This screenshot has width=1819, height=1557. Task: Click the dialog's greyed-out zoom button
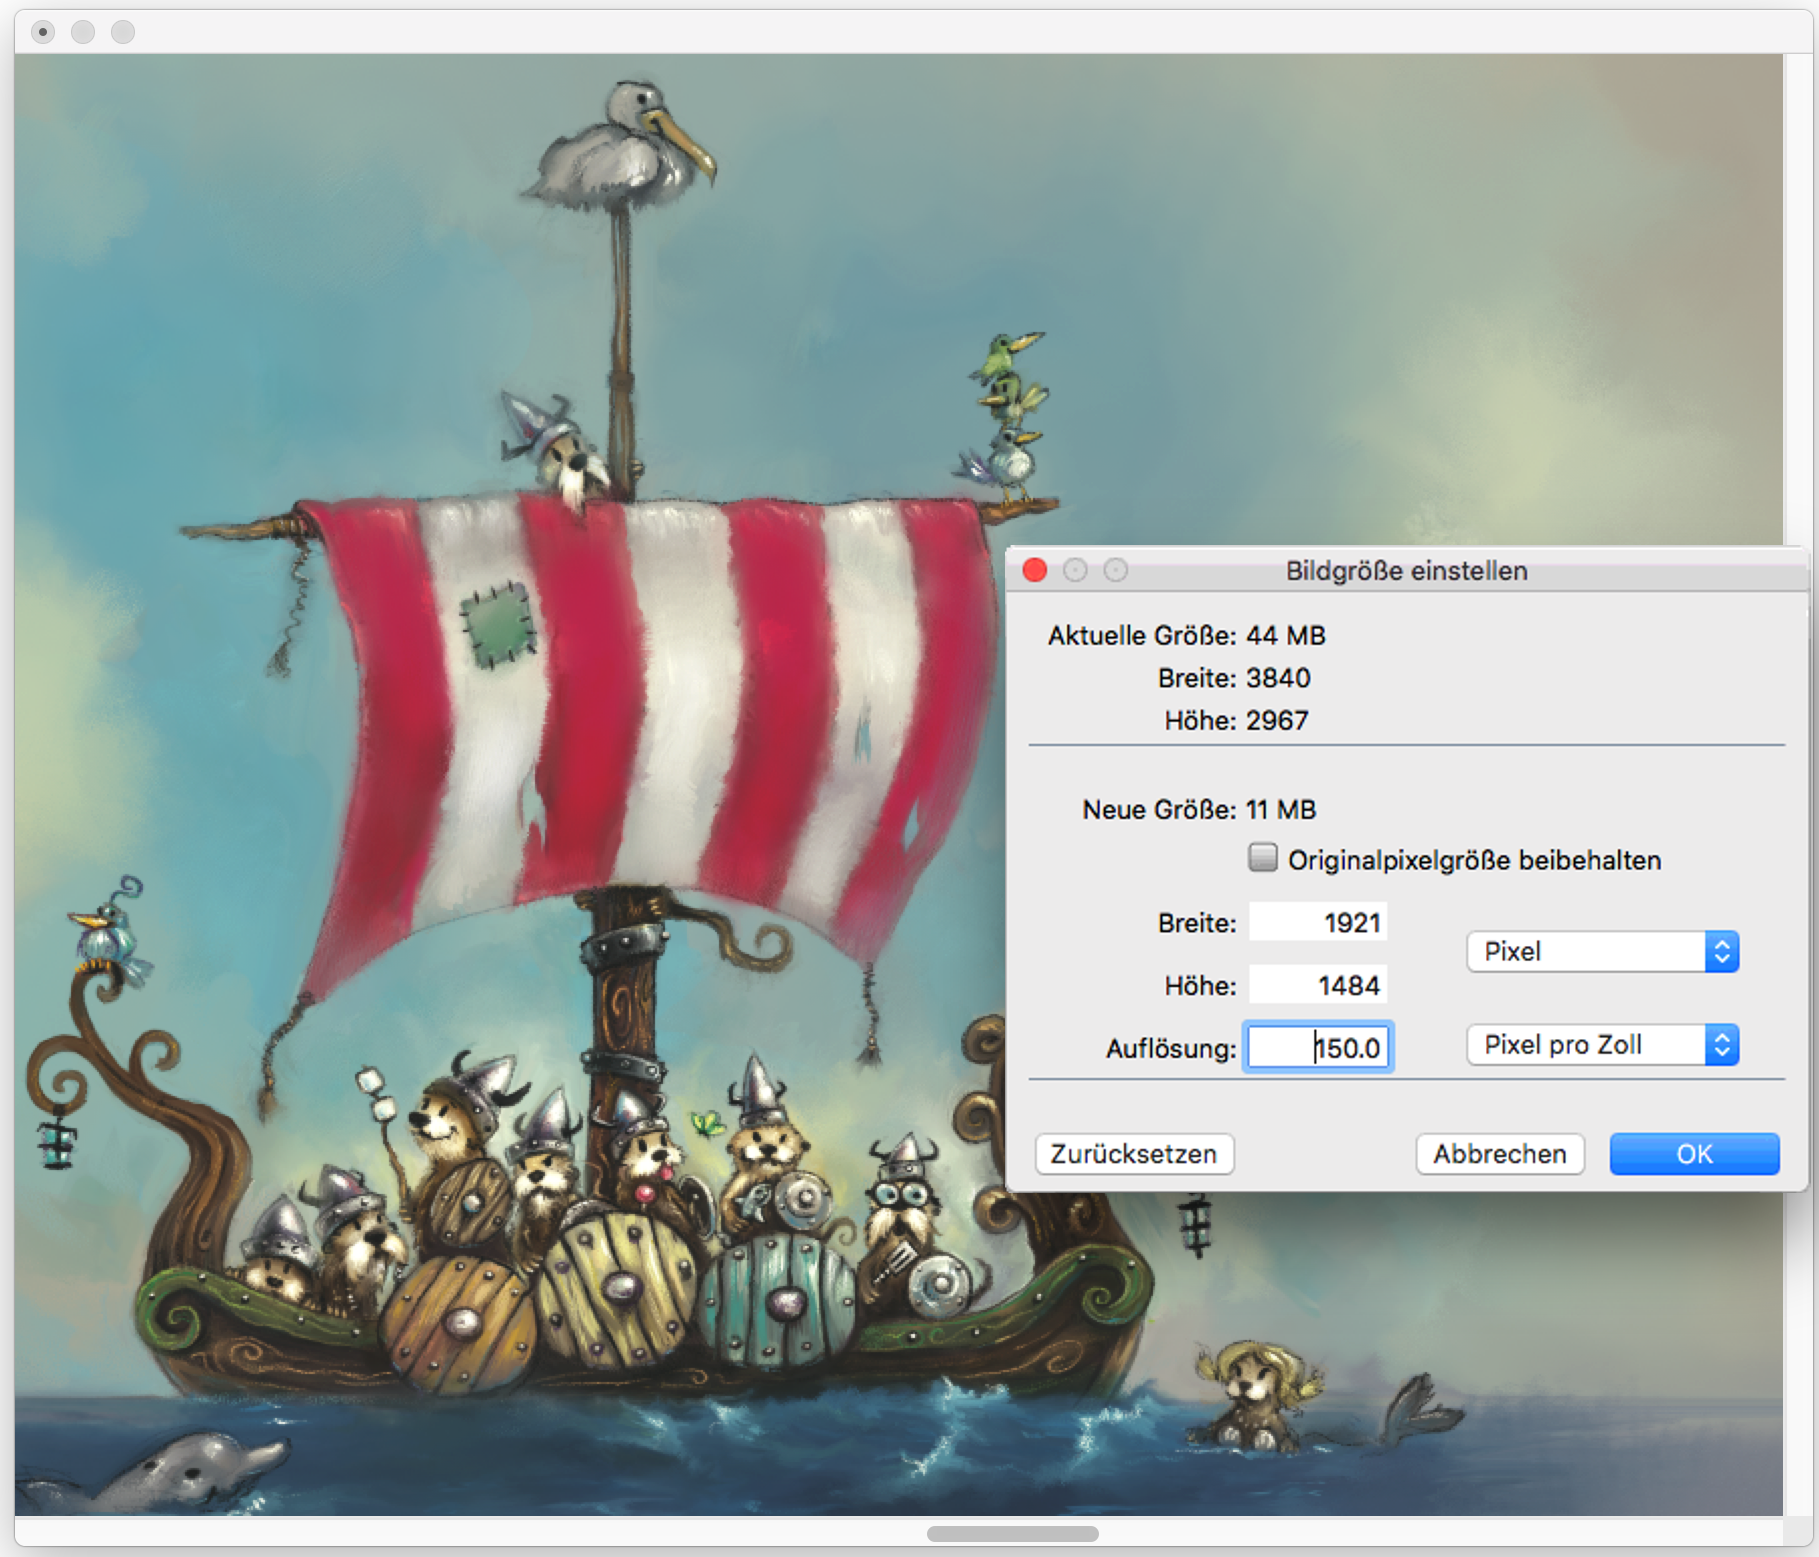1116,570
